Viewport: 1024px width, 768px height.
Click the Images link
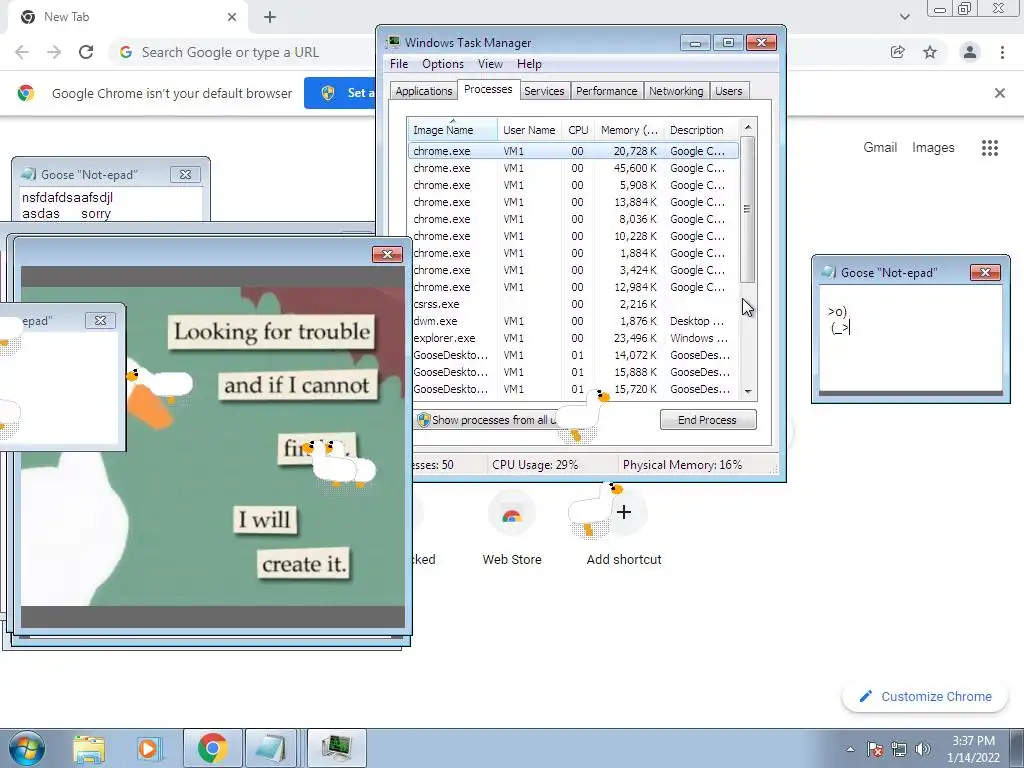[933, 148]
